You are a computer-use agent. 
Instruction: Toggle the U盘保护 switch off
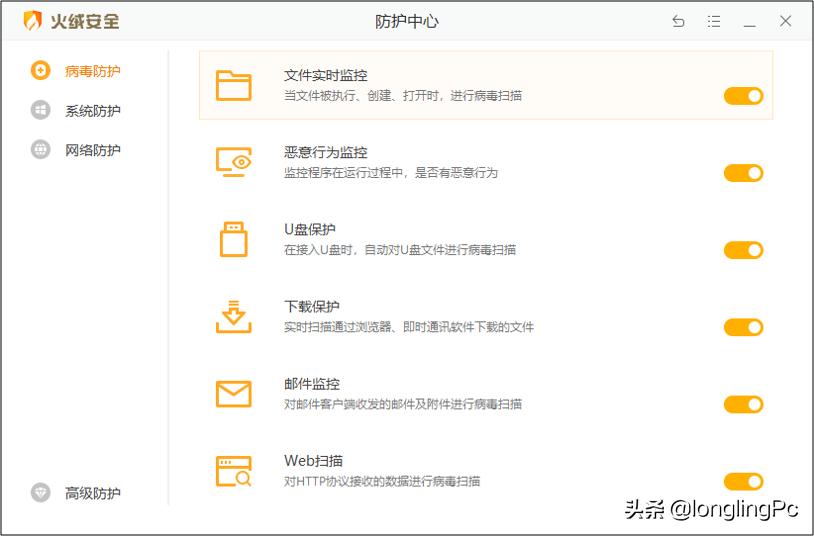click(743, 250)
